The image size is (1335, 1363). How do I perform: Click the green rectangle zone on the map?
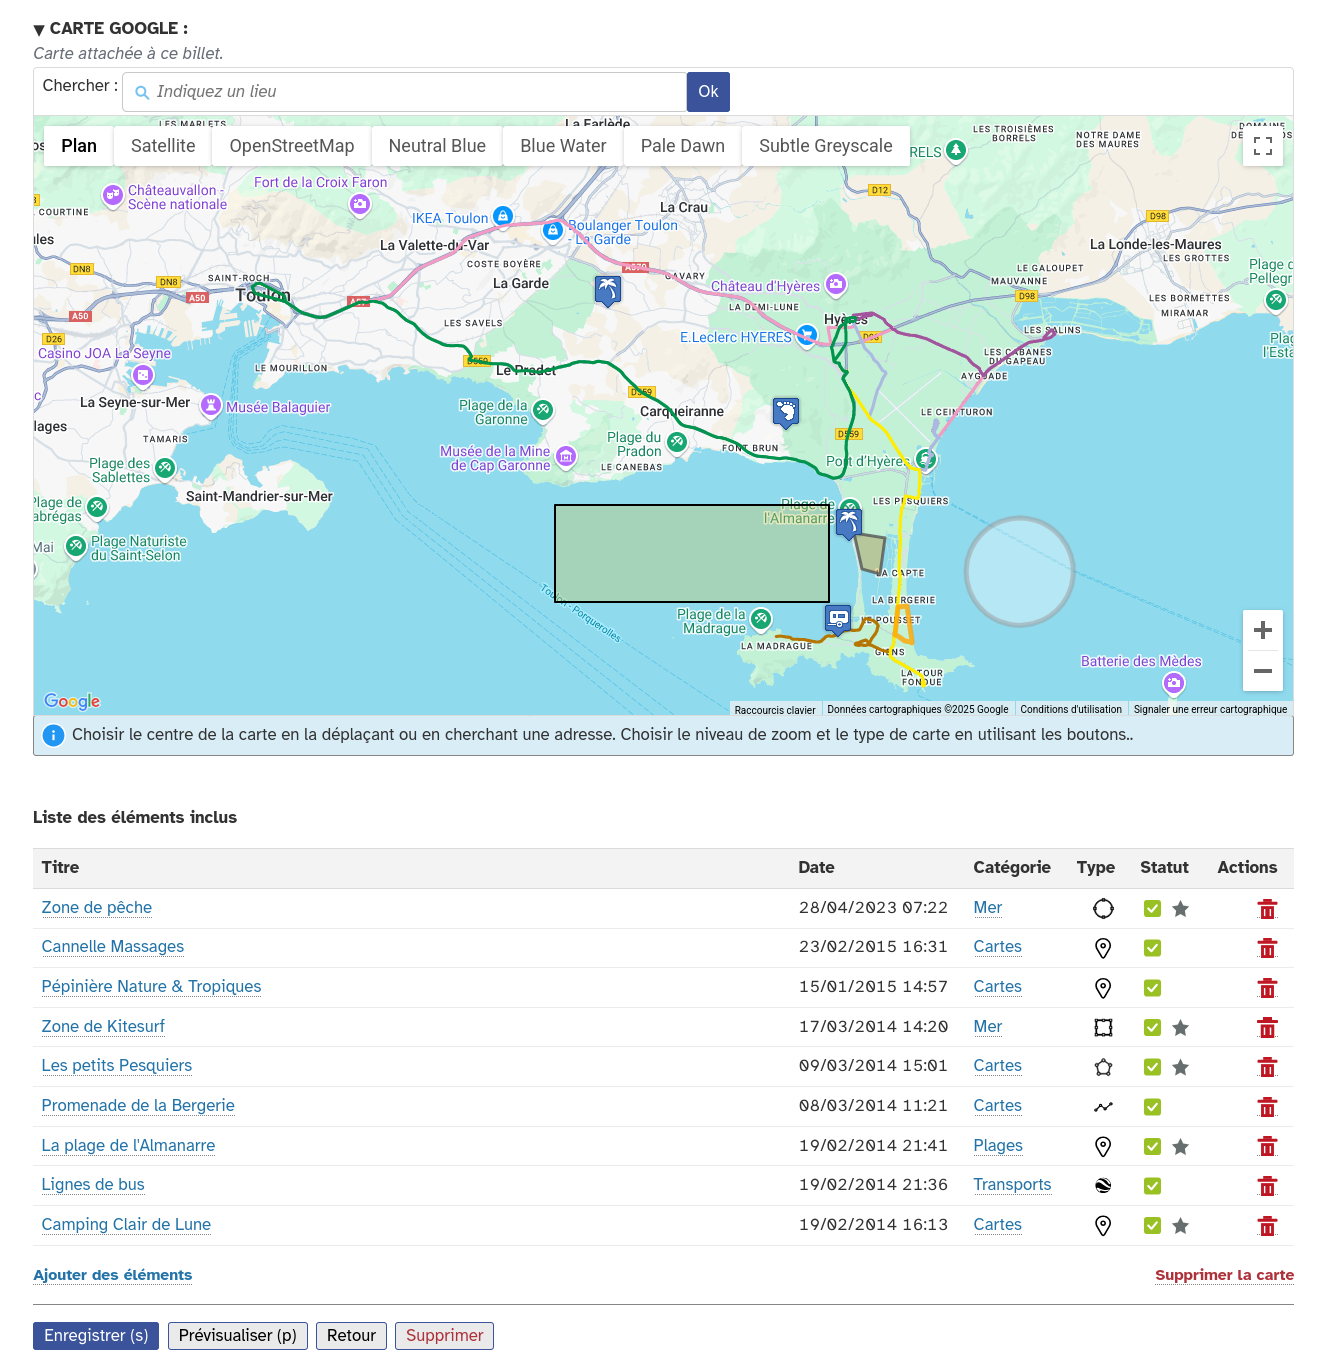click(691, 553)
